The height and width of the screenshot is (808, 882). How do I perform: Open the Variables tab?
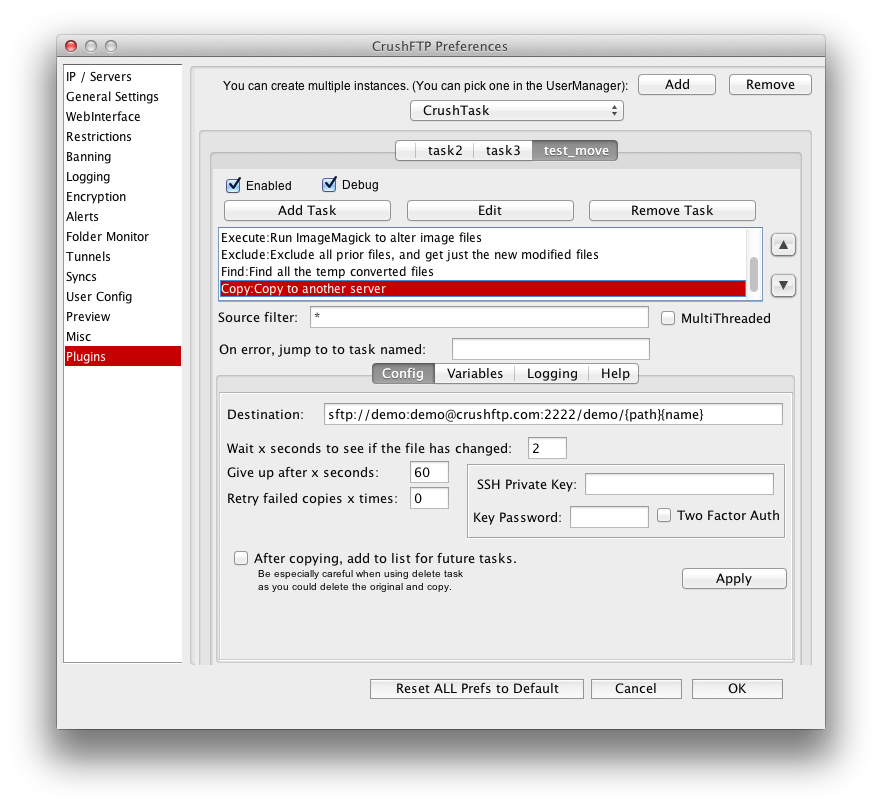(475, 374)
